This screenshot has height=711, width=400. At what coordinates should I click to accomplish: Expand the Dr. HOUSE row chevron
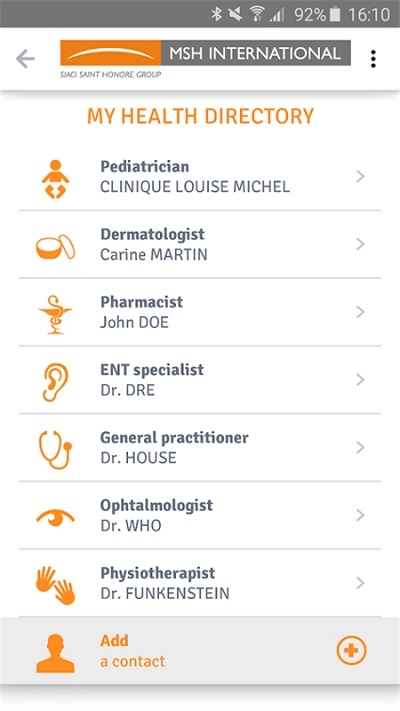(x=361, y=448)
